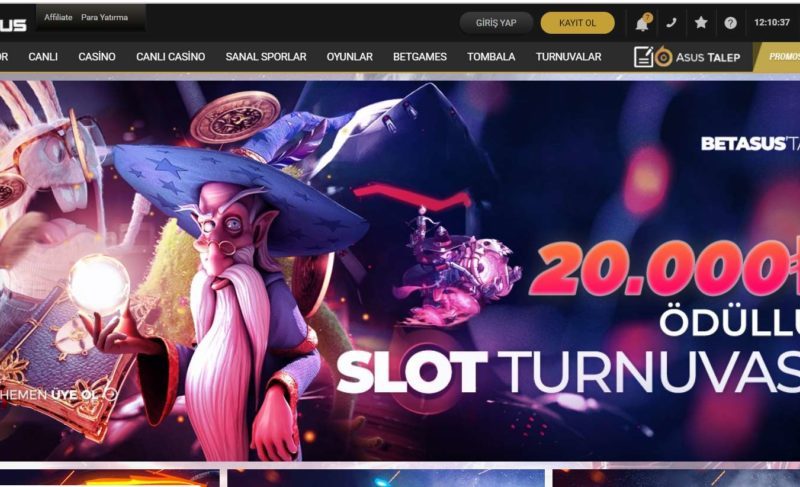Go to the Canlı menu item
The image size is (800, 487).
click(x=43, y=57)
